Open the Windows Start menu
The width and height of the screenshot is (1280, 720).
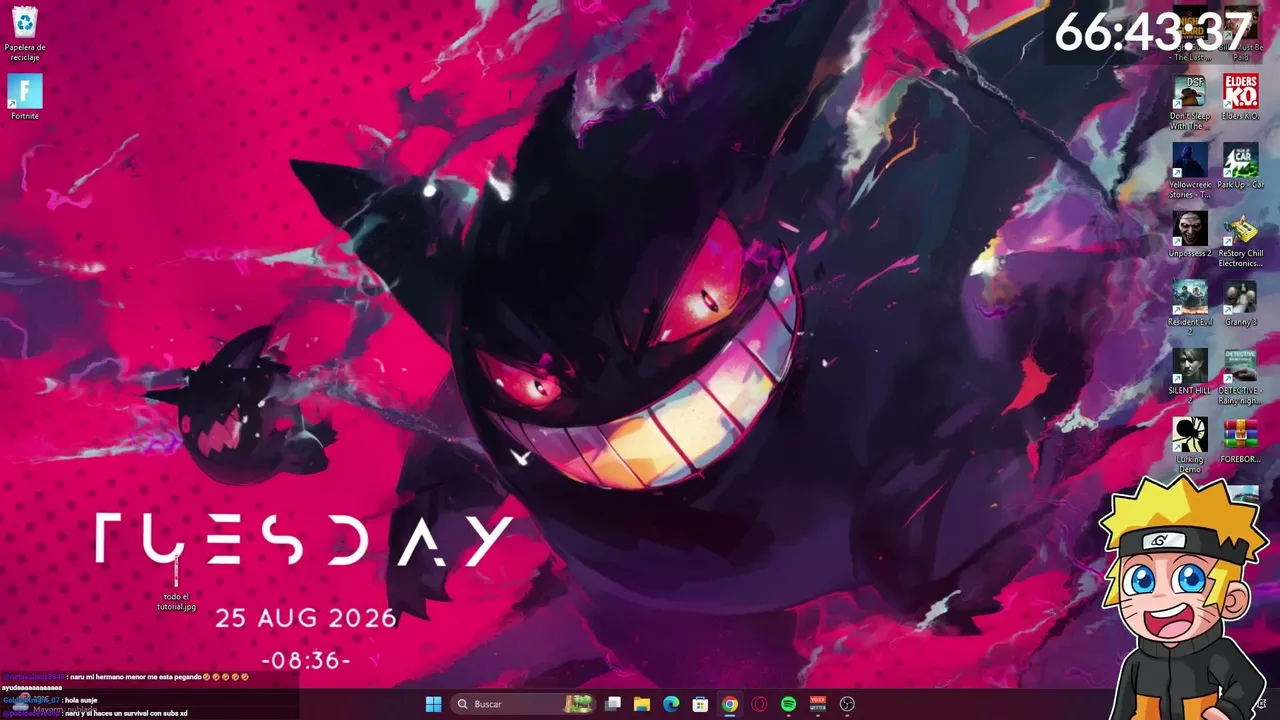433,704
